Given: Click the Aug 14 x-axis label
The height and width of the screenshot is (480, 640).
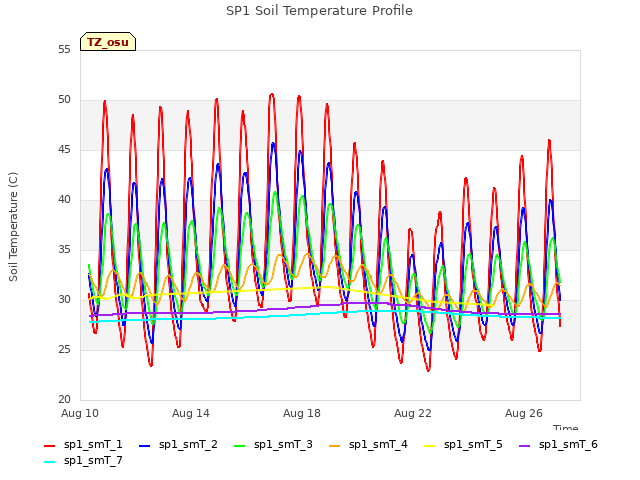Looking at the screenshot, I should (x=191, y=413).
